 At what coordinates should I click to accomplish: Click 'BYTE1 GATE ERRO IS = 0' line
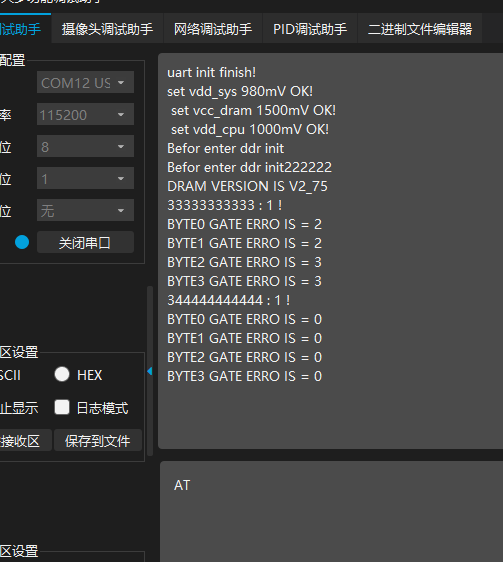tap(245, 338)
